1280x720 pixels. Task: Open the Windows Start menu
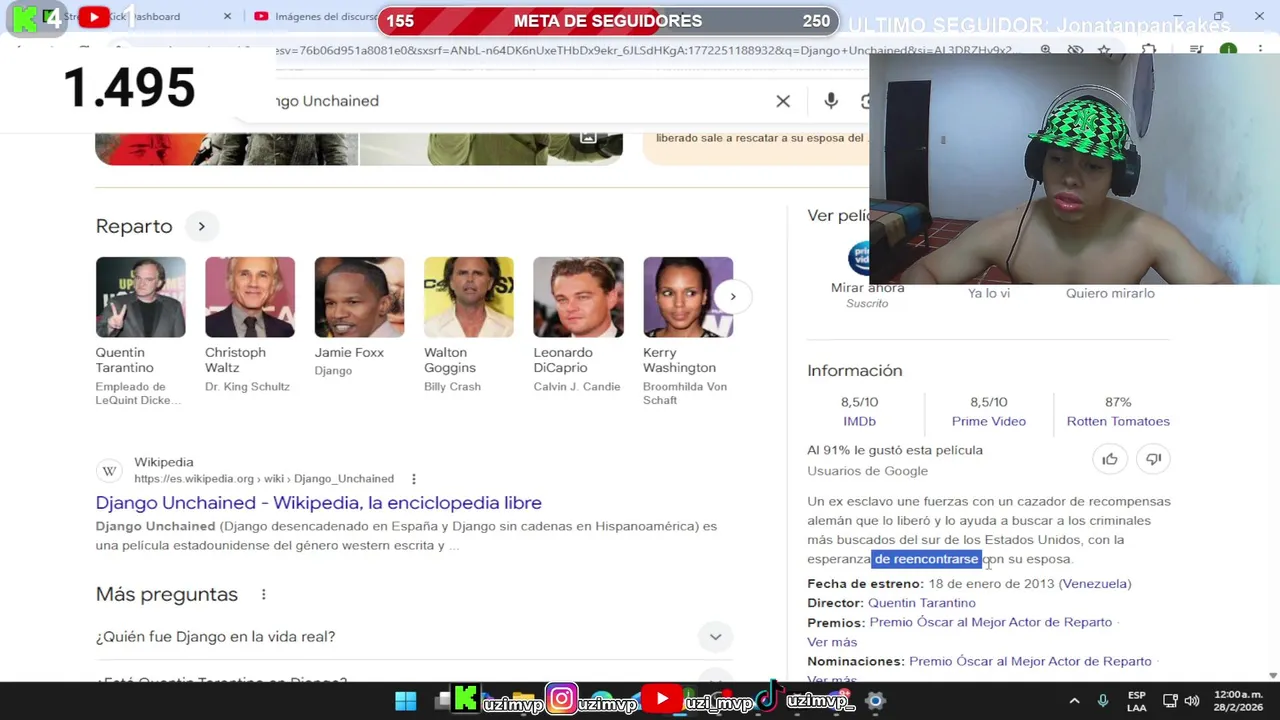[405, 701]
